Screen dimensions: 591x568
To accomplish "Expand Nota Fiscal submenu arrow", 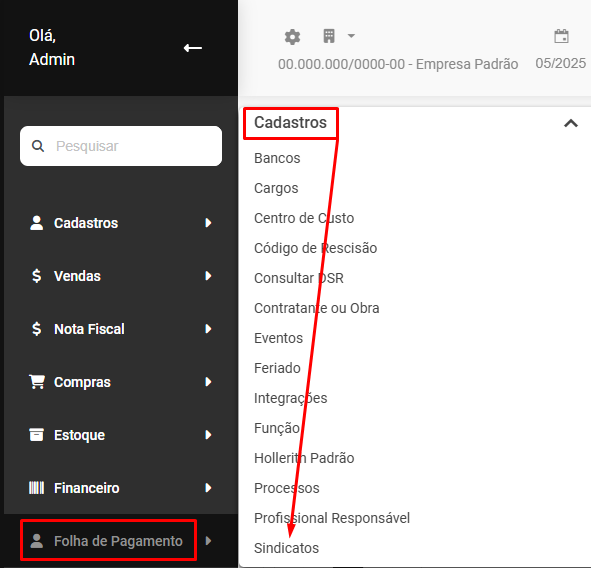I will coord(208,329).
